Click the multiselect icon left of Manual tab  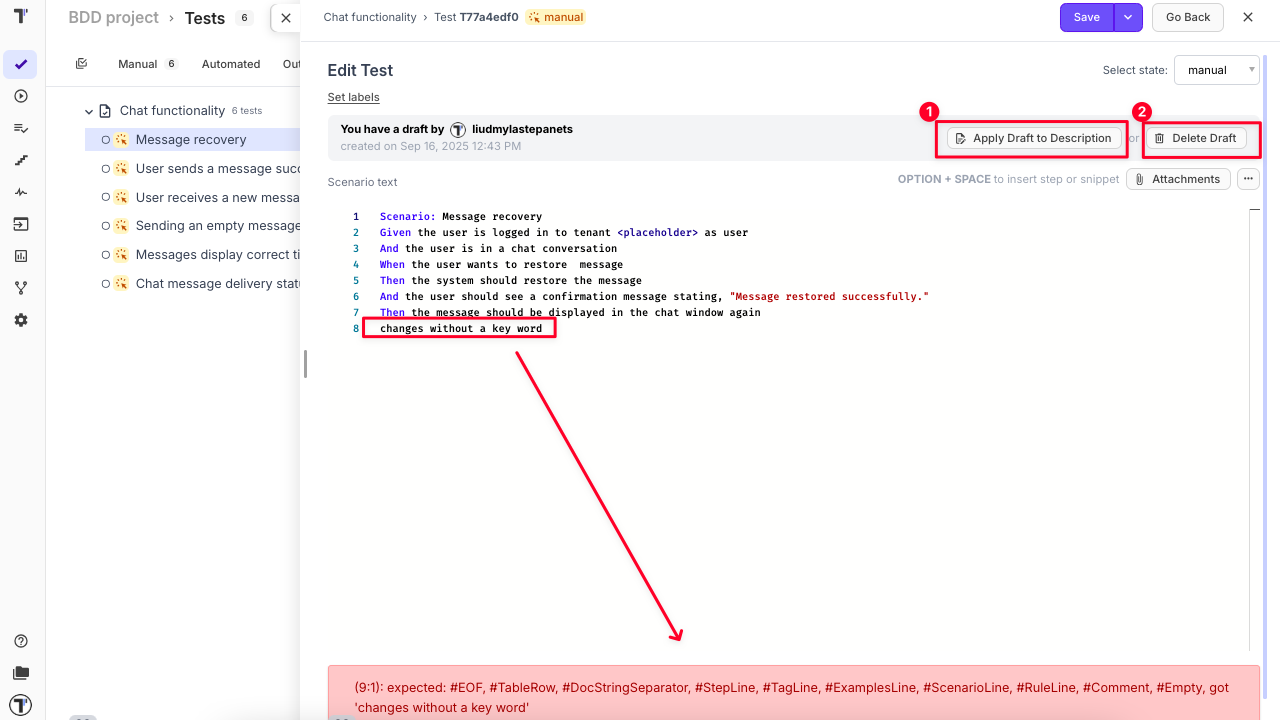(82, 64)
